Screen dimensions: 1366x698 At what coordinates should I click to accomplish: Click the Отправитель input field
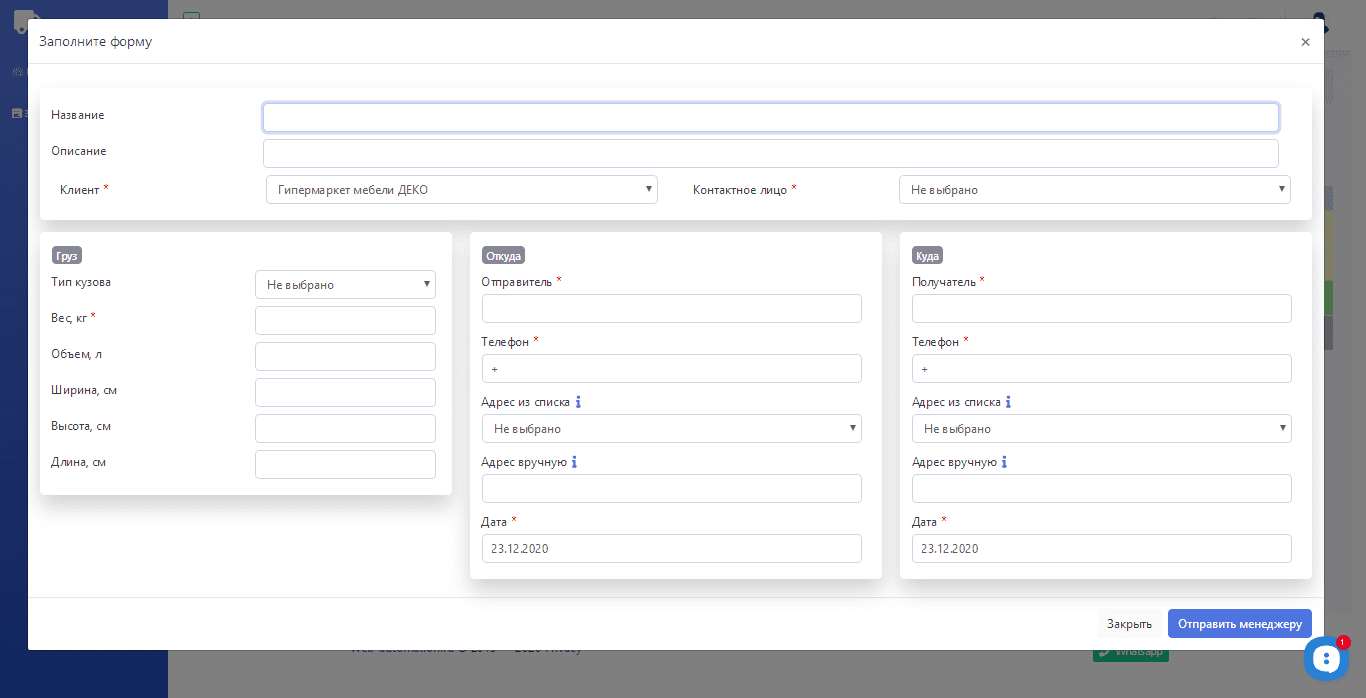pyautogui.click(x=671, y=308)
